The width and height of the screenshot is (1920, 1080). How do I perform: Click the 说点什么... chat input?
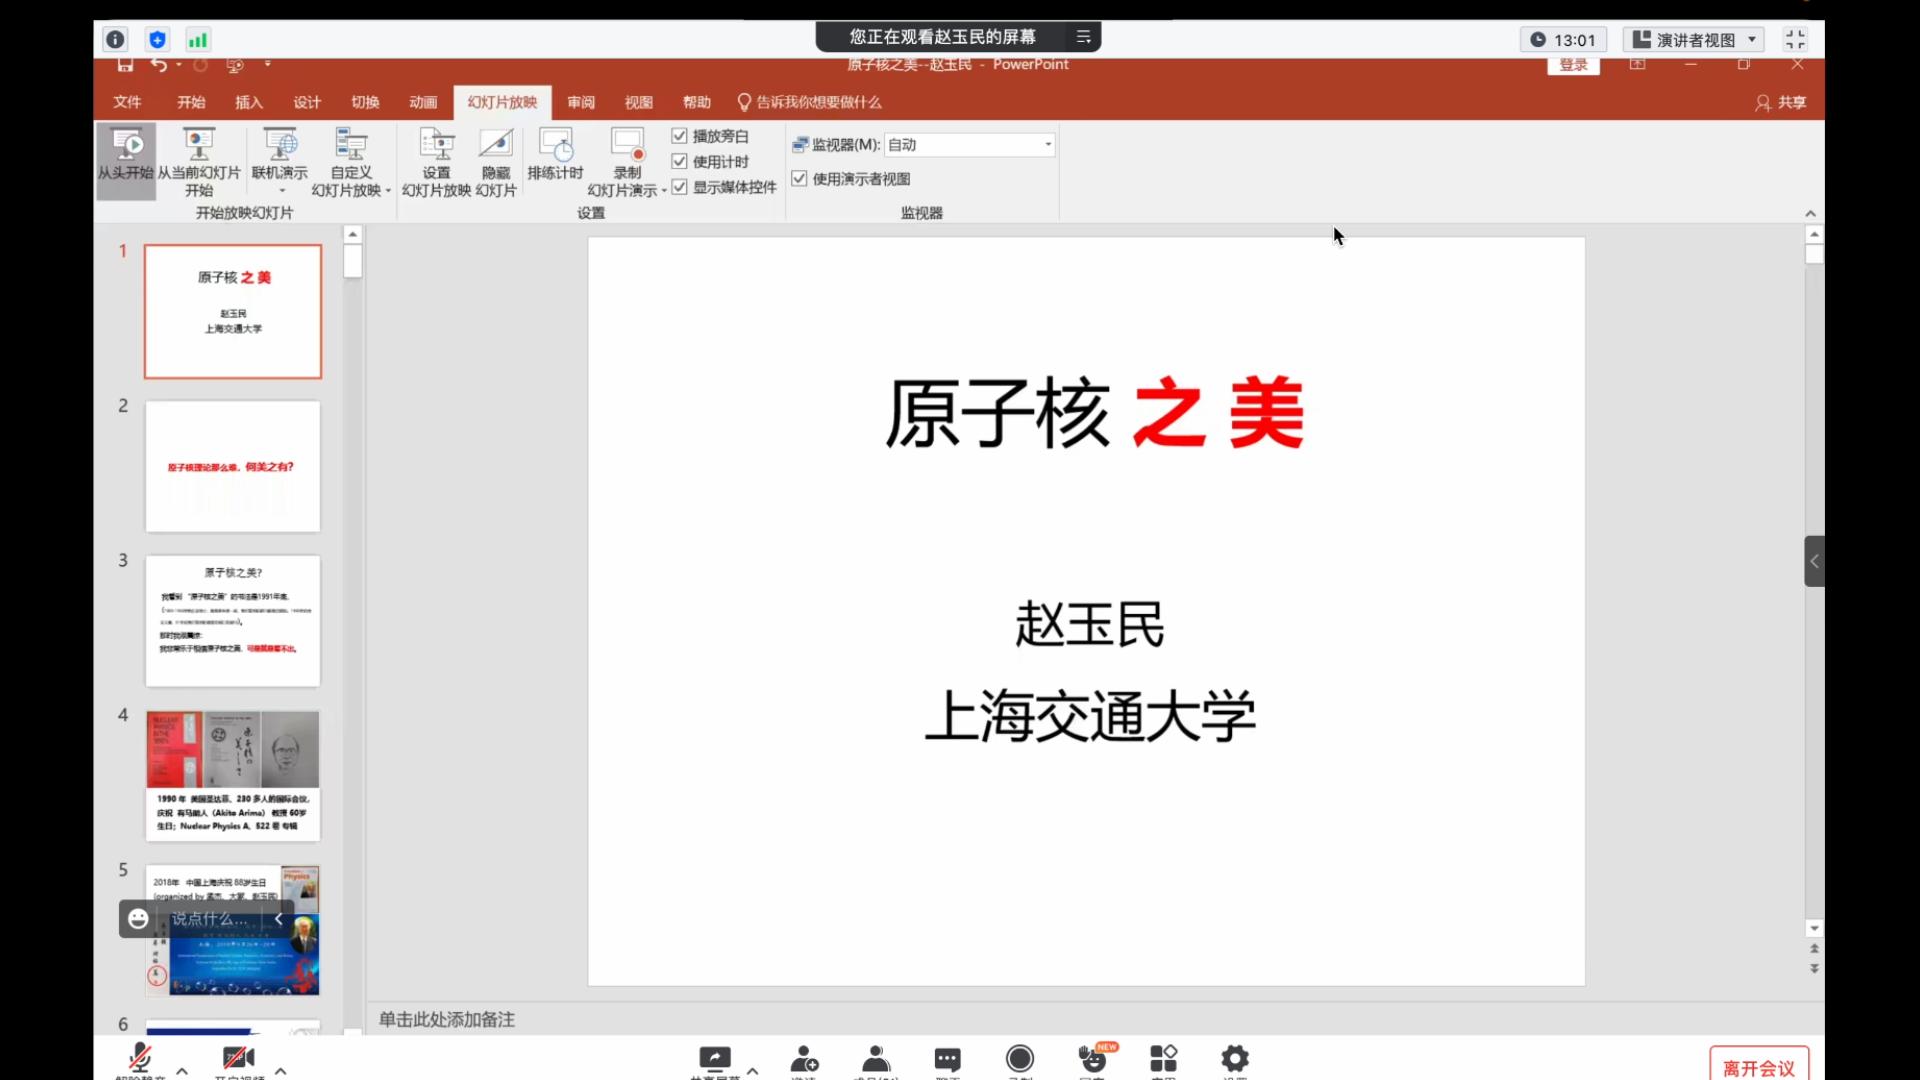(x=210, y=918)
